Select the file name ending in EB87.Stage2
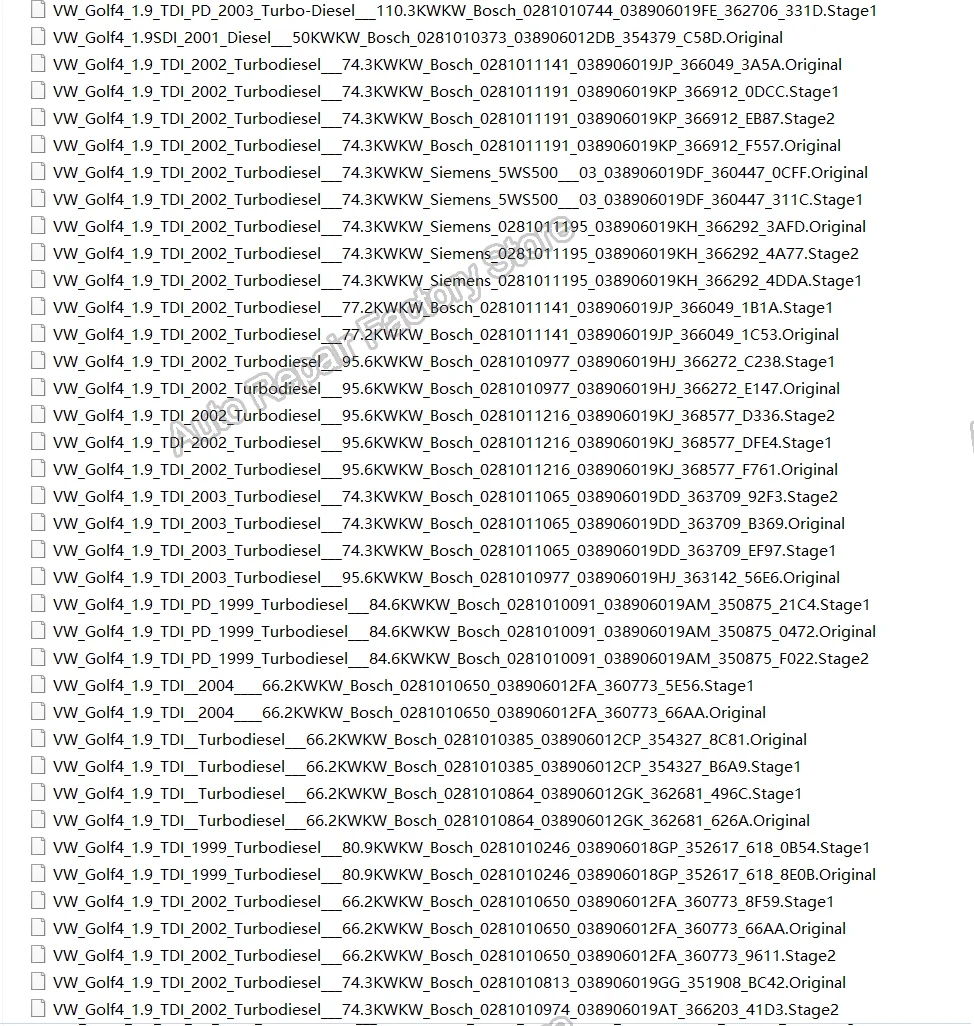 444,118
